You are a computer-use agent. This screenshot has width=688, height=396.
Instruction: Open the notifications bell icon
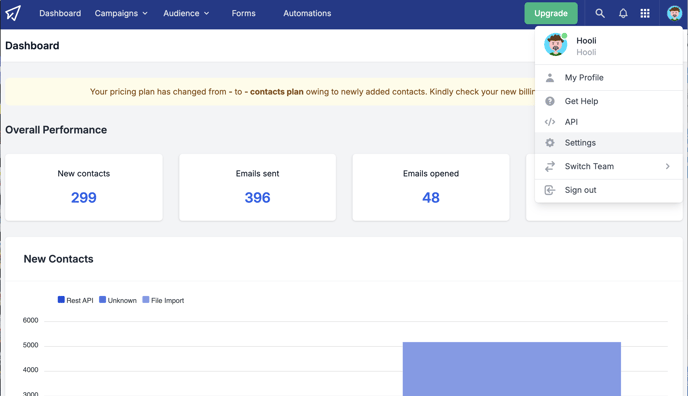pyautogui.click(x=623, y=14)
